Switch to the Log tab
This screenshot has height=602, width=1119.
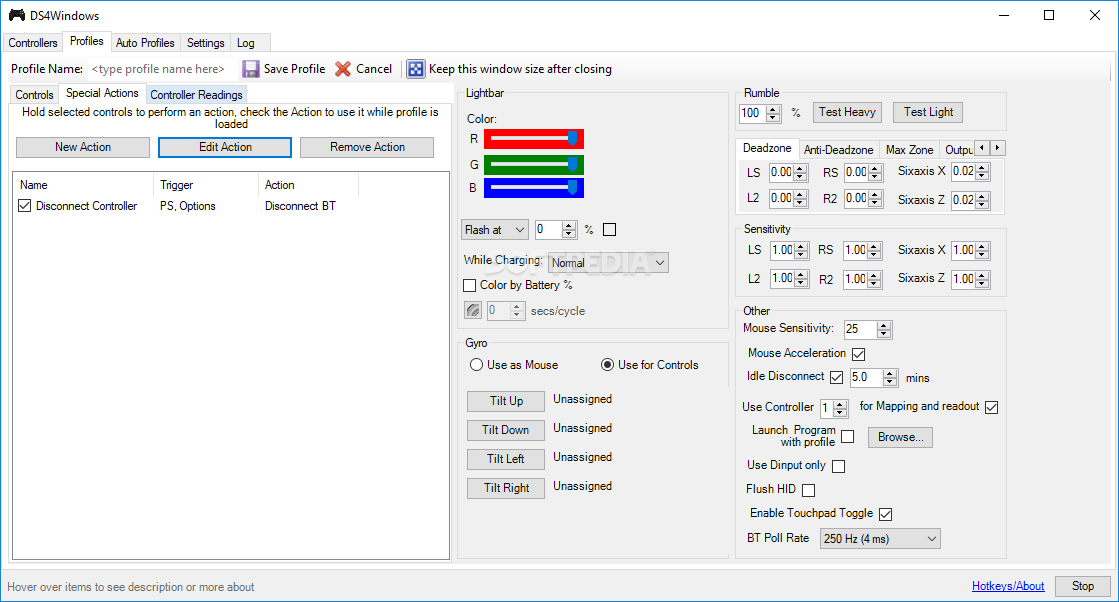pos(245,43)
